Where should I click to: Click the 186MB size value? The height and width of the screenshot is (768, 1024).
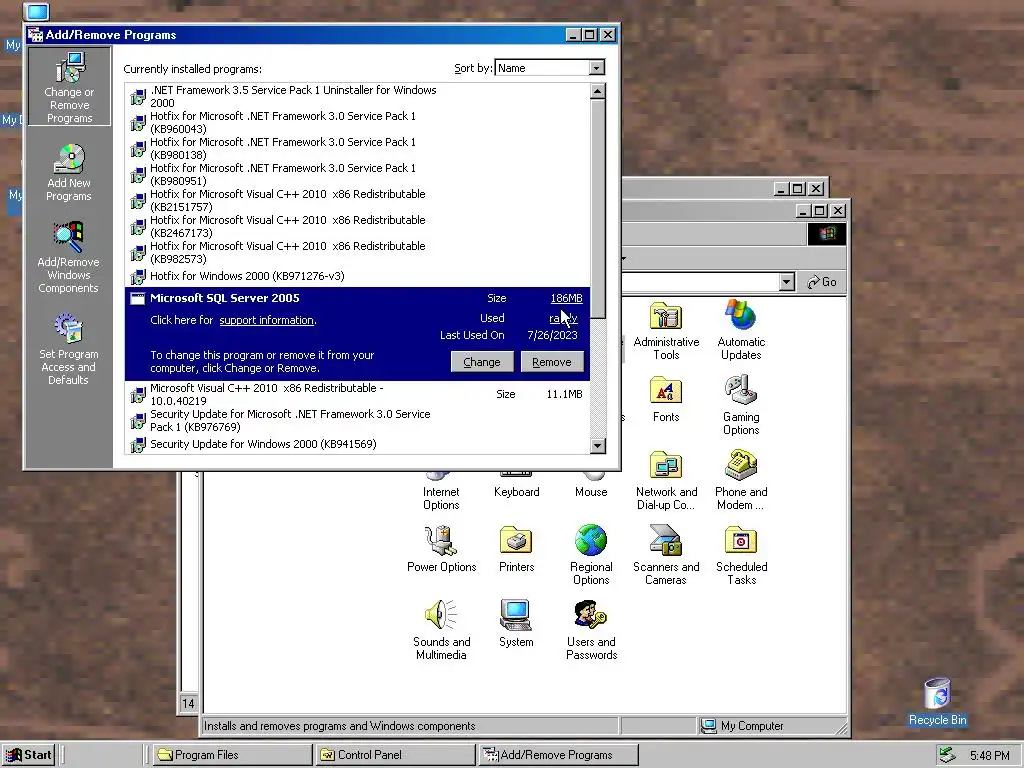pos(566,298)
